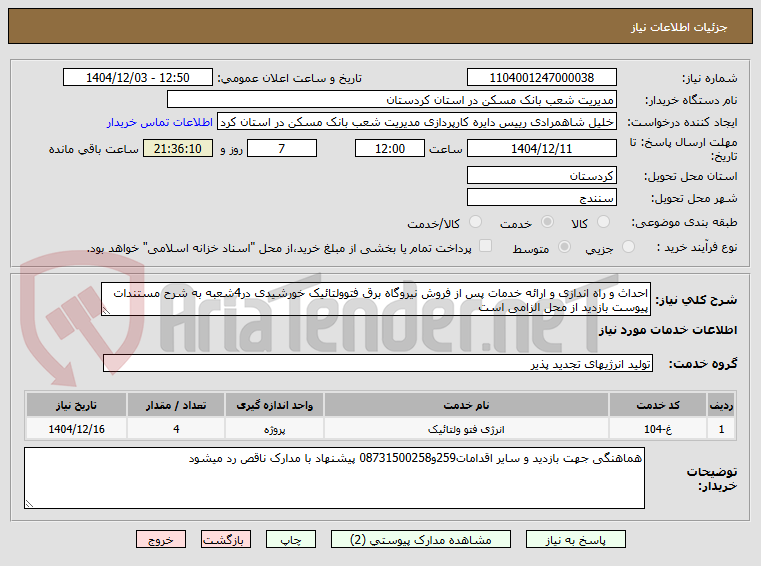Click the نام دستگاه خریدار label
This screenshot has width=761, height=566.
click(x=691, y=100)
